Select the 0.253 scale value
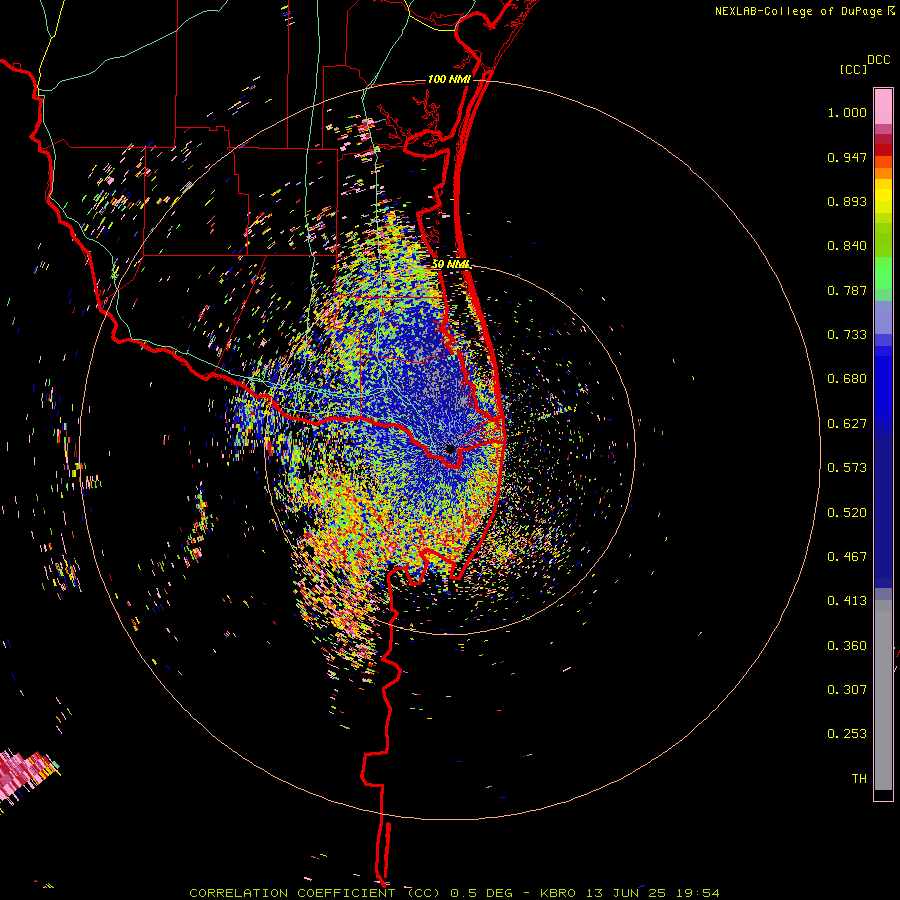The width and height of the screenshot is (900, 900). coord(847,734)
